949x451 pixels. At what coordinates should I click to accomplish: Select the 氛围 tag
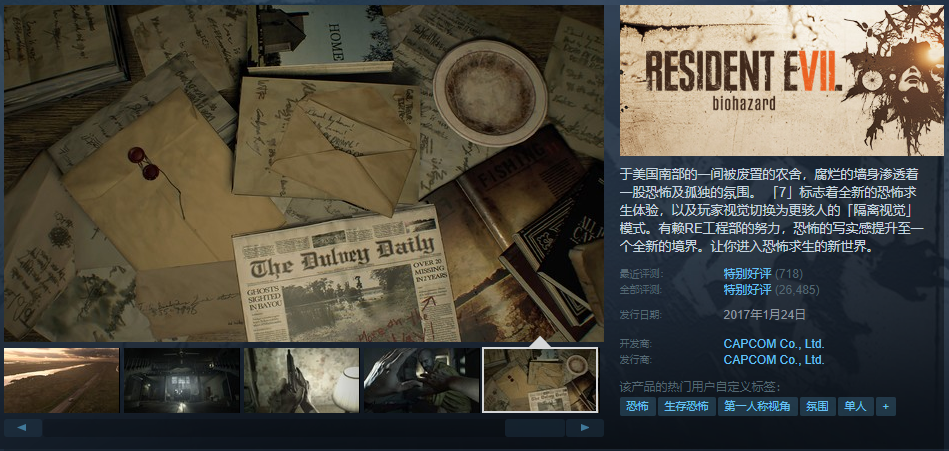click(x=818, y=406)
